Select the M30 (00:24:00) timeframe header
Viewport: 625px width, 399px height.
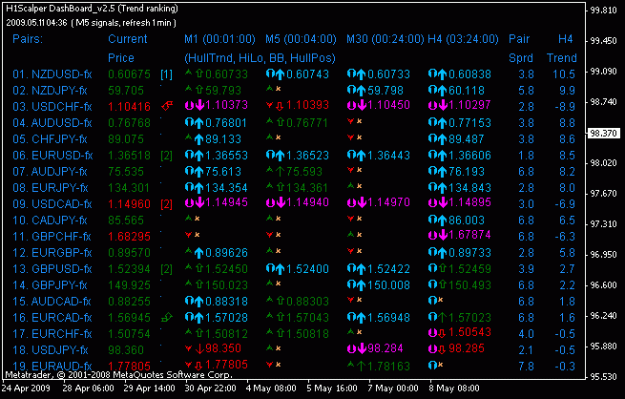385,39
